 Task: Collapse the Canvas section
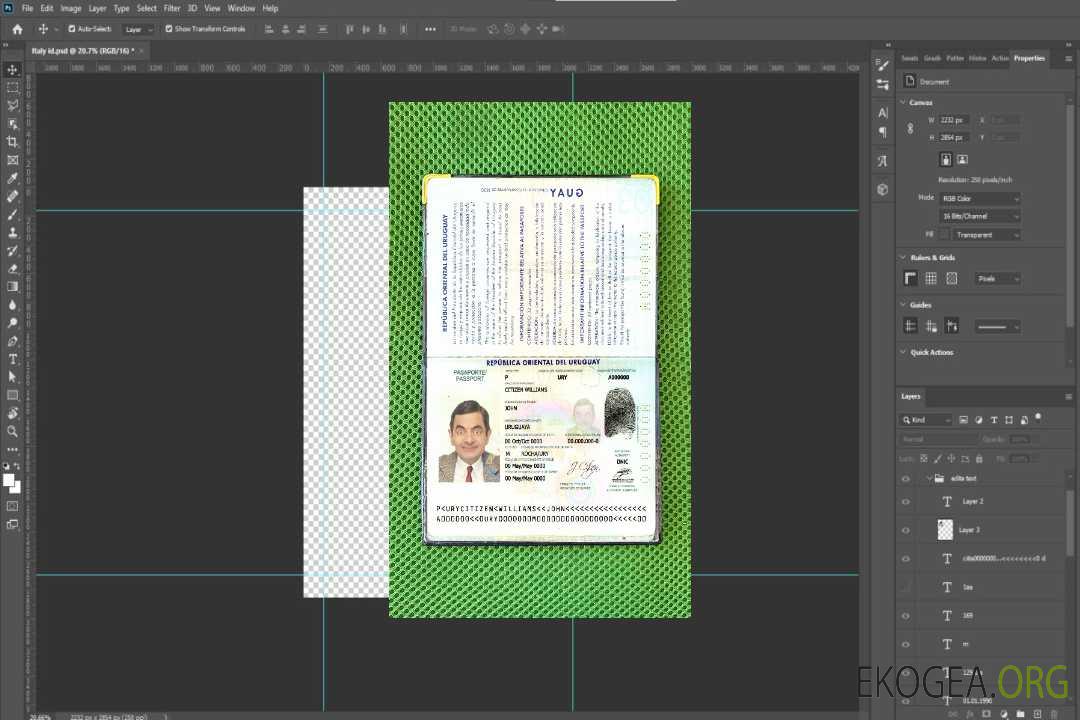click(x=903, y=103)
